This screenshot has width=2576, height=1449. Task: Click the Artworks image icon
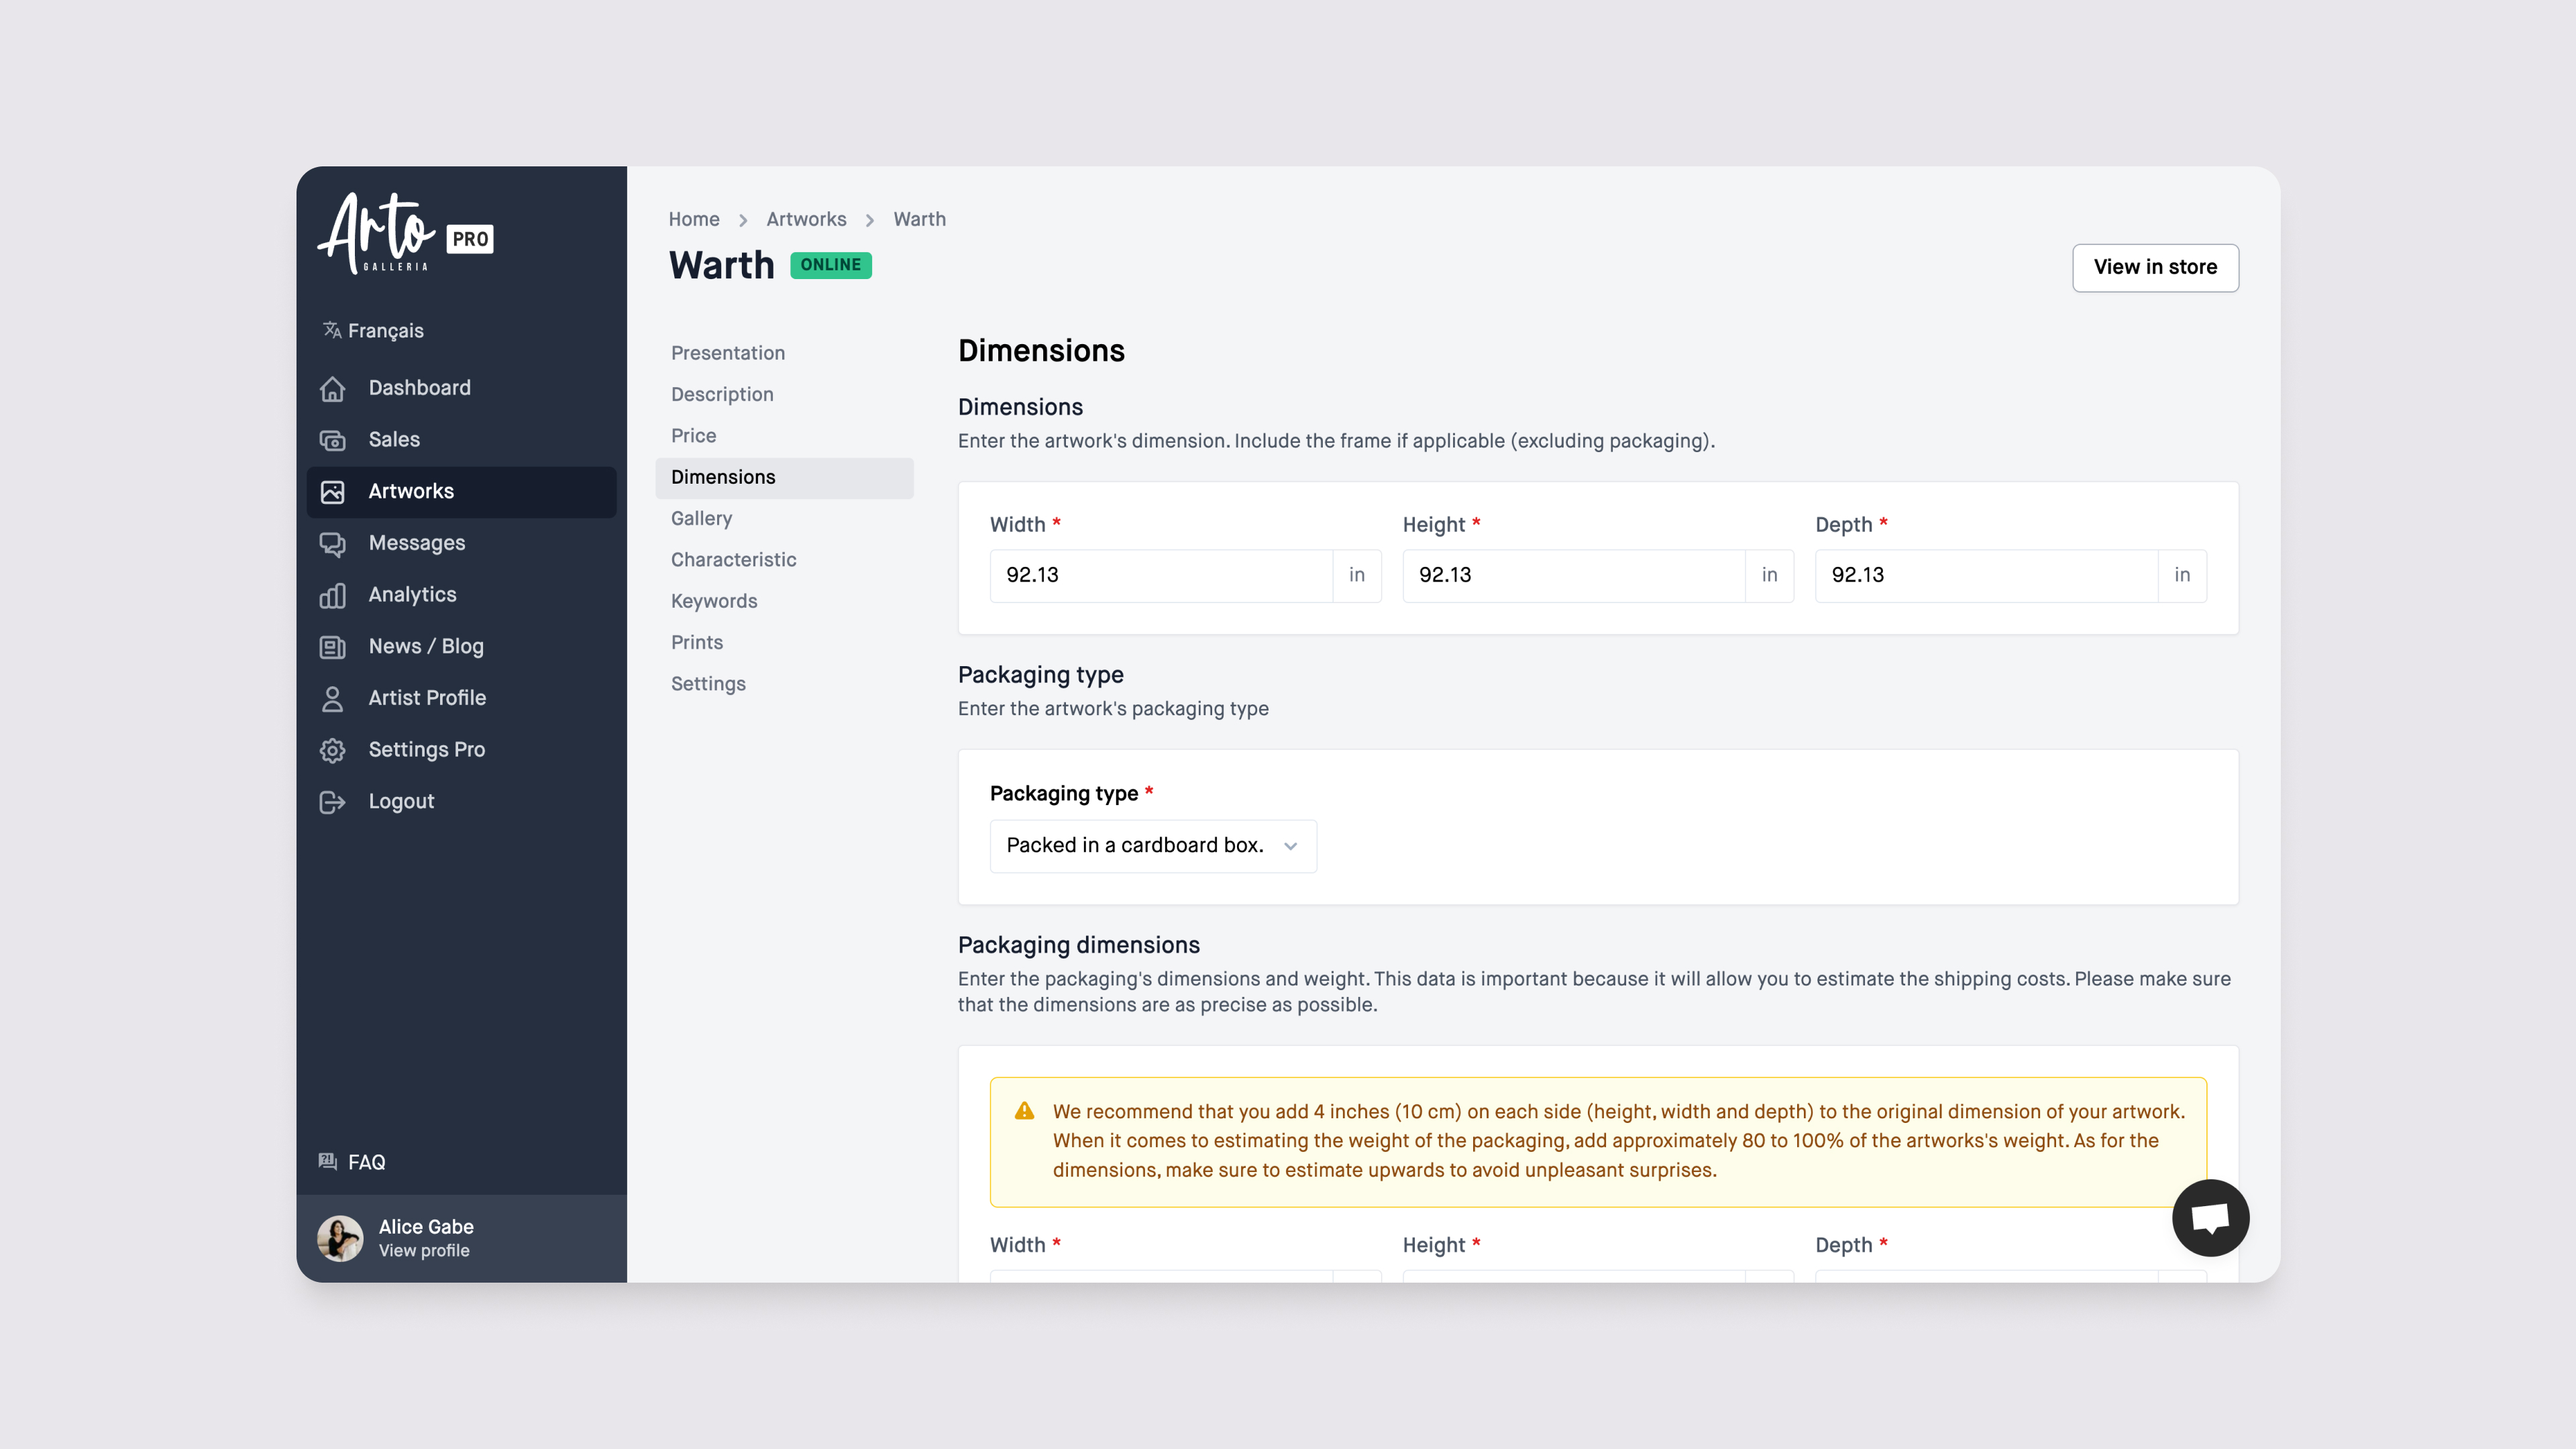click(334, 491)
